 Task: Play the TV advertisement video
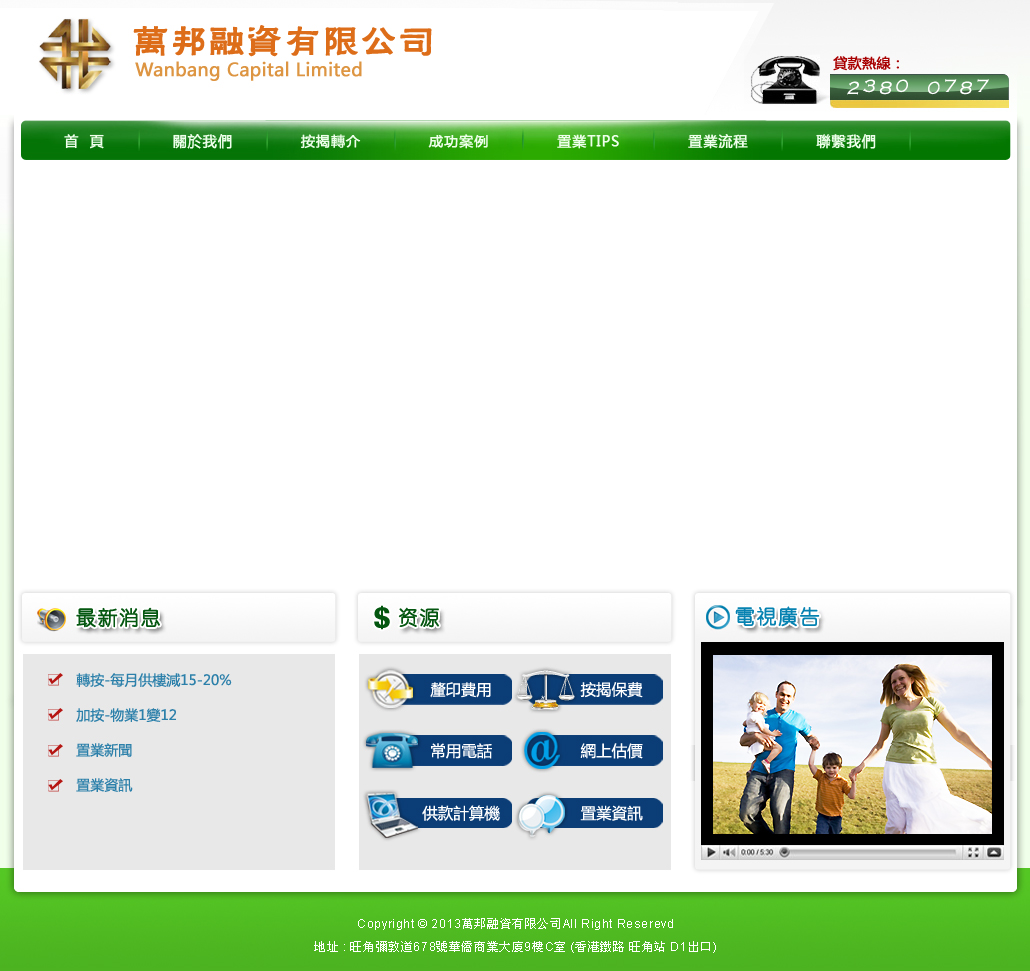tap(711, 853)
